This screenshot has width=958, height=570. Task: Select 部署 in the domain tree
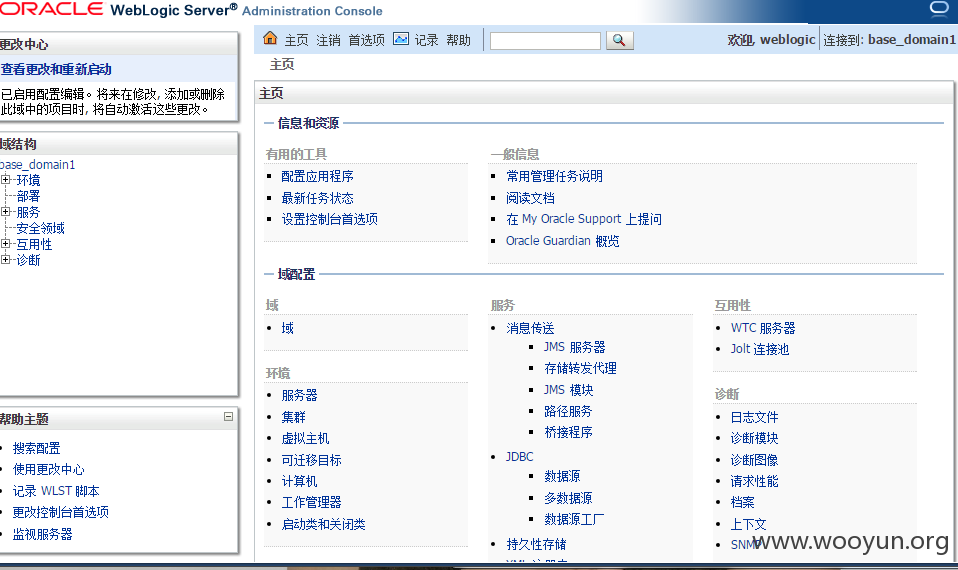click(x=28, y=196)
